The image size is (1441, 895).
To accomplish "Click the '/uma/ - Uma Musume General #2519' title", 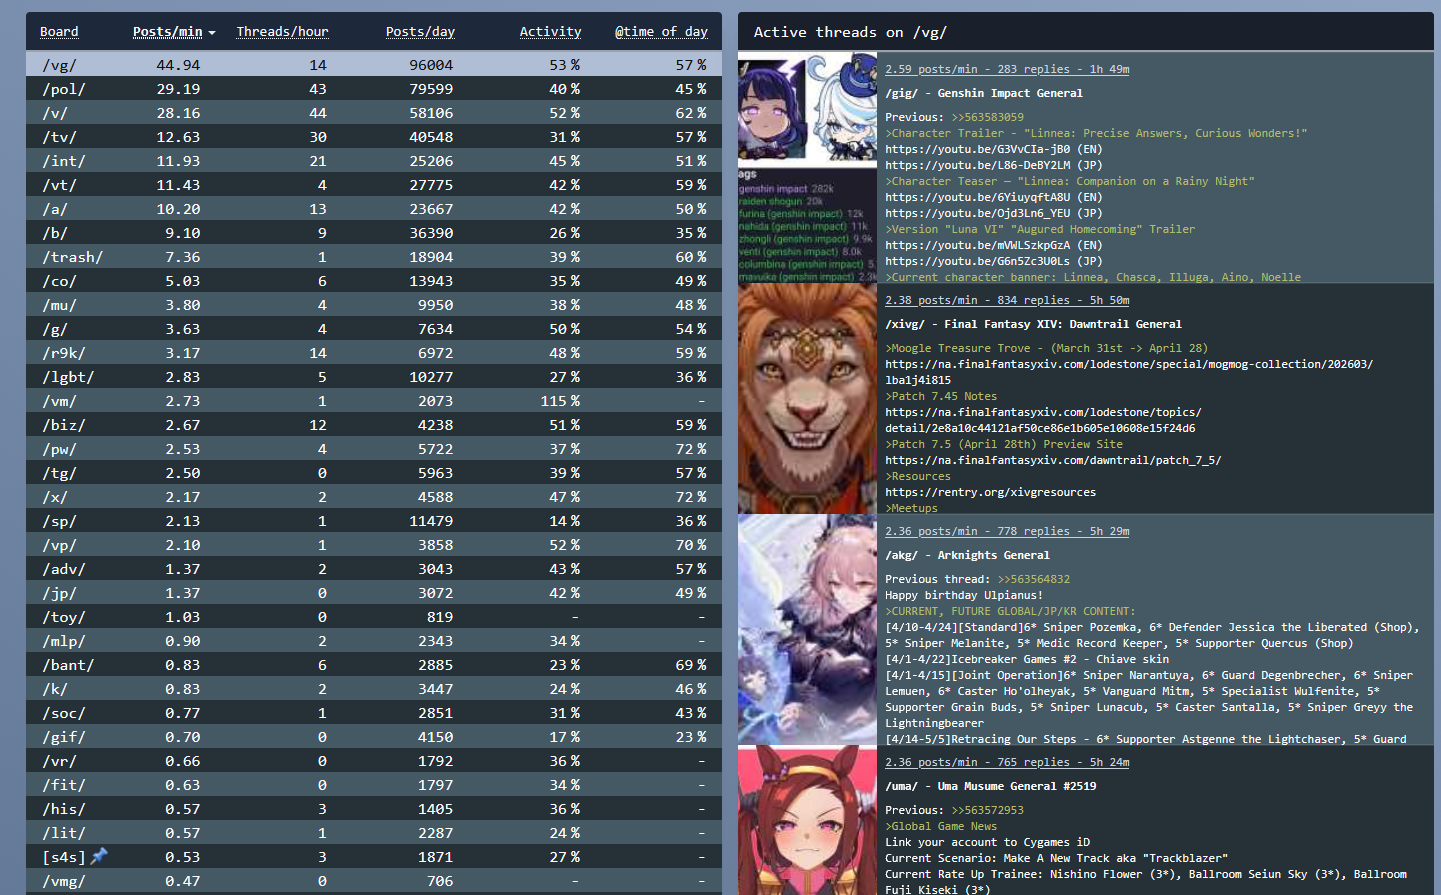I will 990,786.
